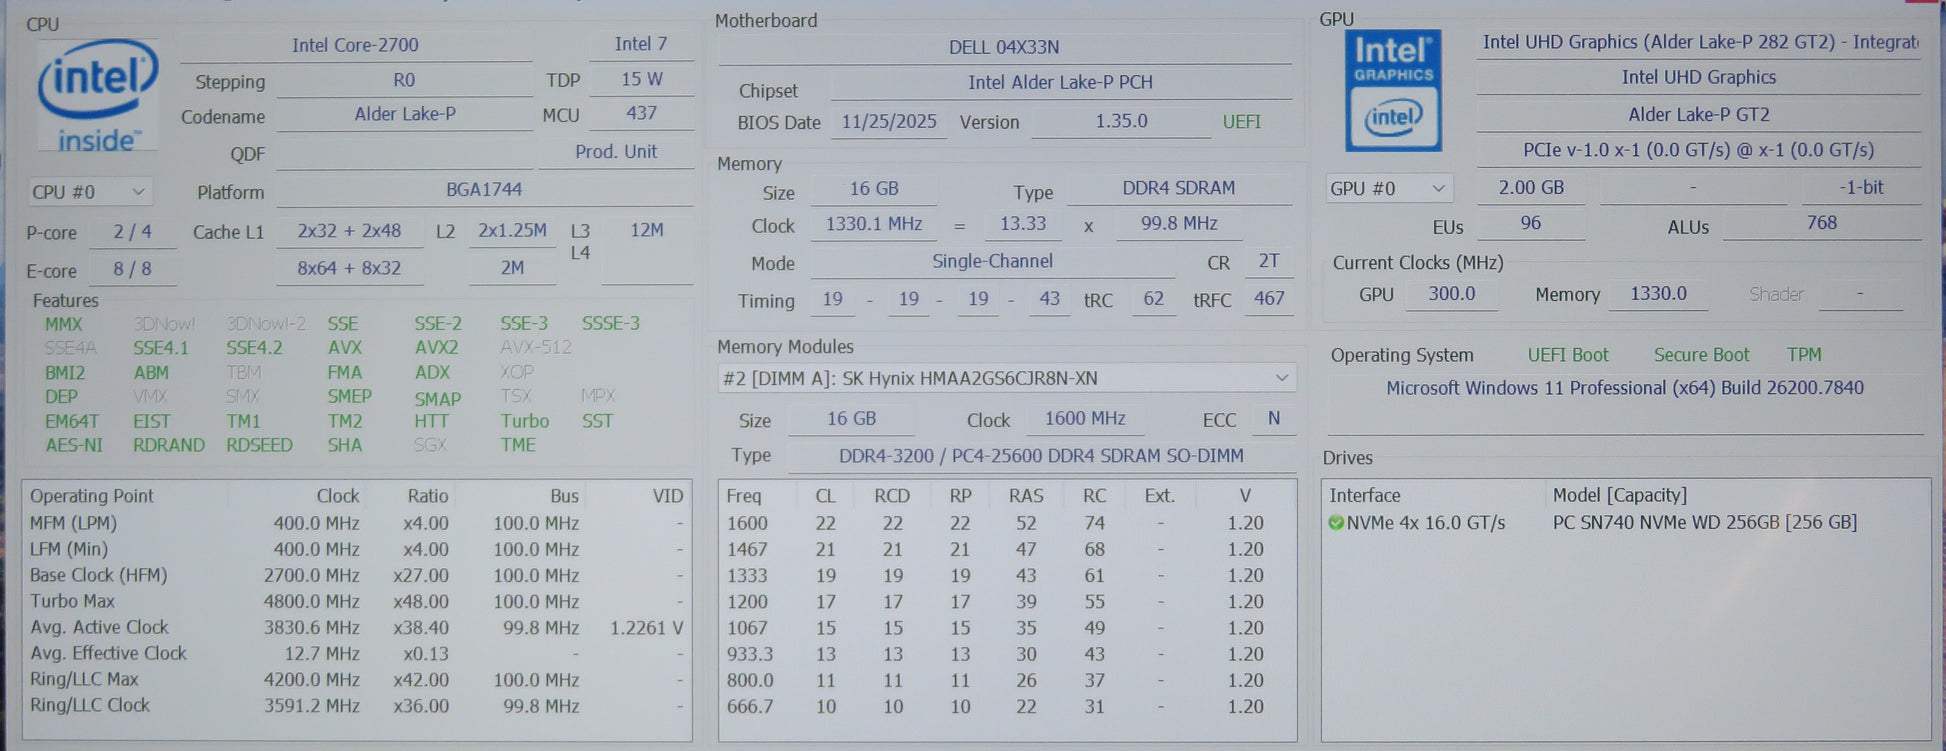Click the AES-NI feature indicator
This screenshot has height=751, width=1946.
pyautogui.click(x=73, y=445)
